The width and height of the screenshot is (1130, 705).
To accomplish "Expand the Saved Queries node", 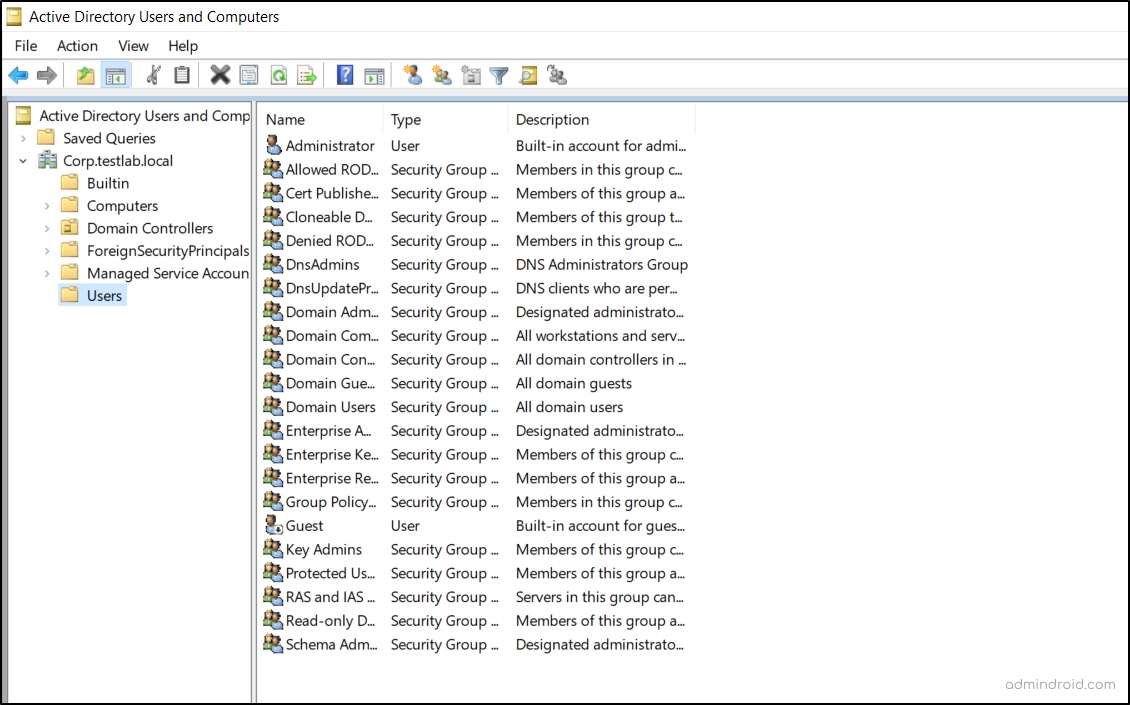I will 22,138.
